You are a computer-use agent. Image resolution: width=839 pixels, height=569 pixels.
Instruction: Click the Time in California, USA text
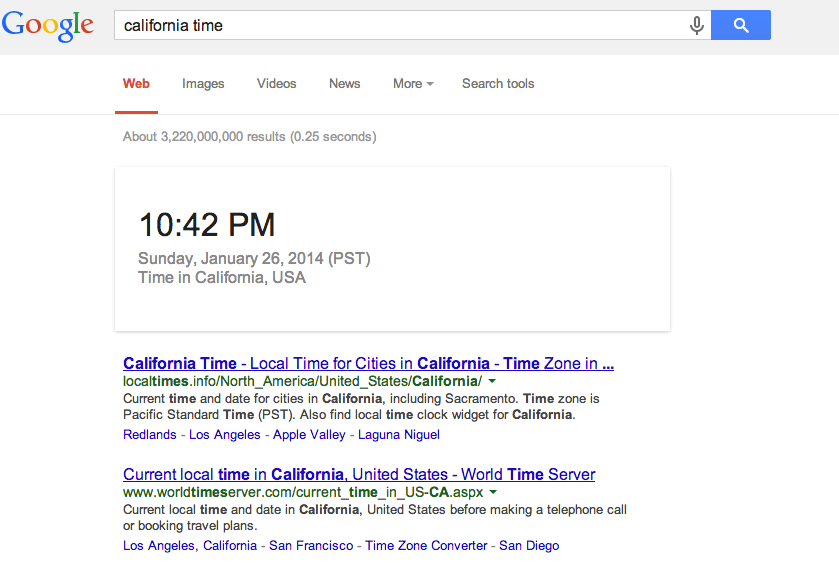pyautogui.click(x=222, y=278)
